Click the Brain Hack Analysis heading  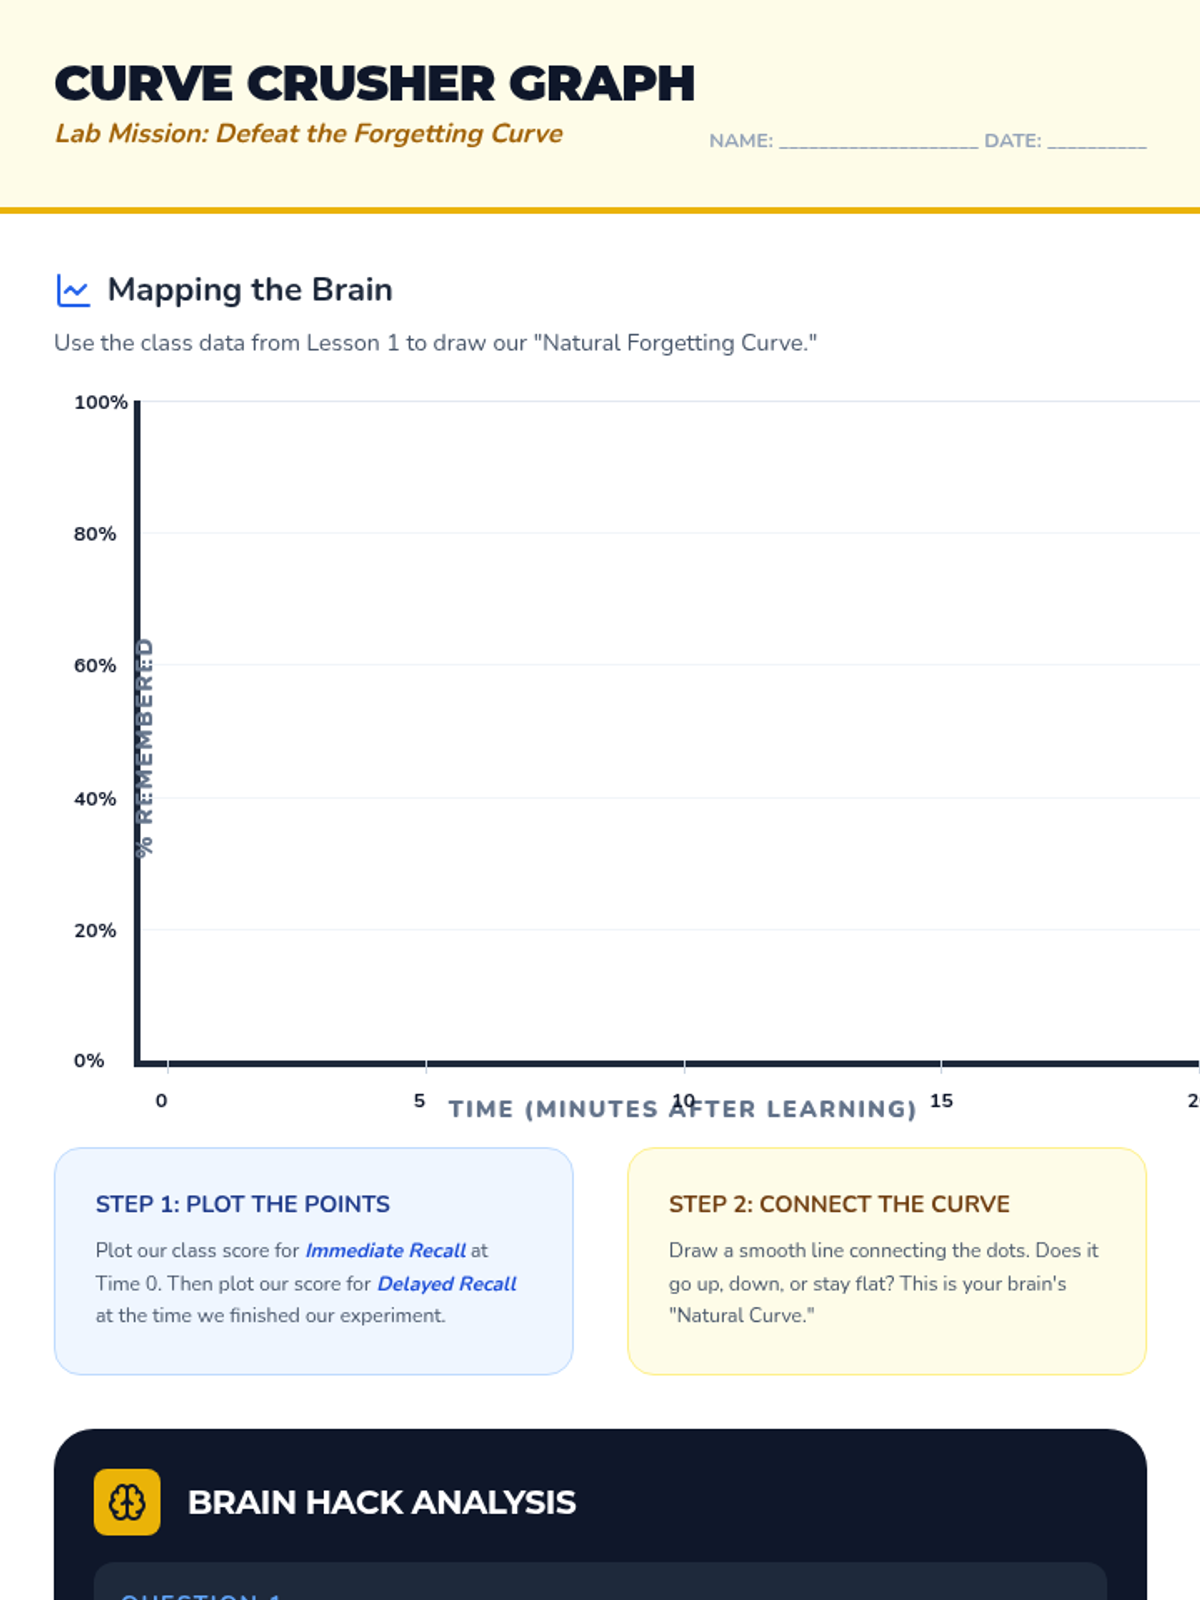pyautogui.click(x=382, y=1502)
